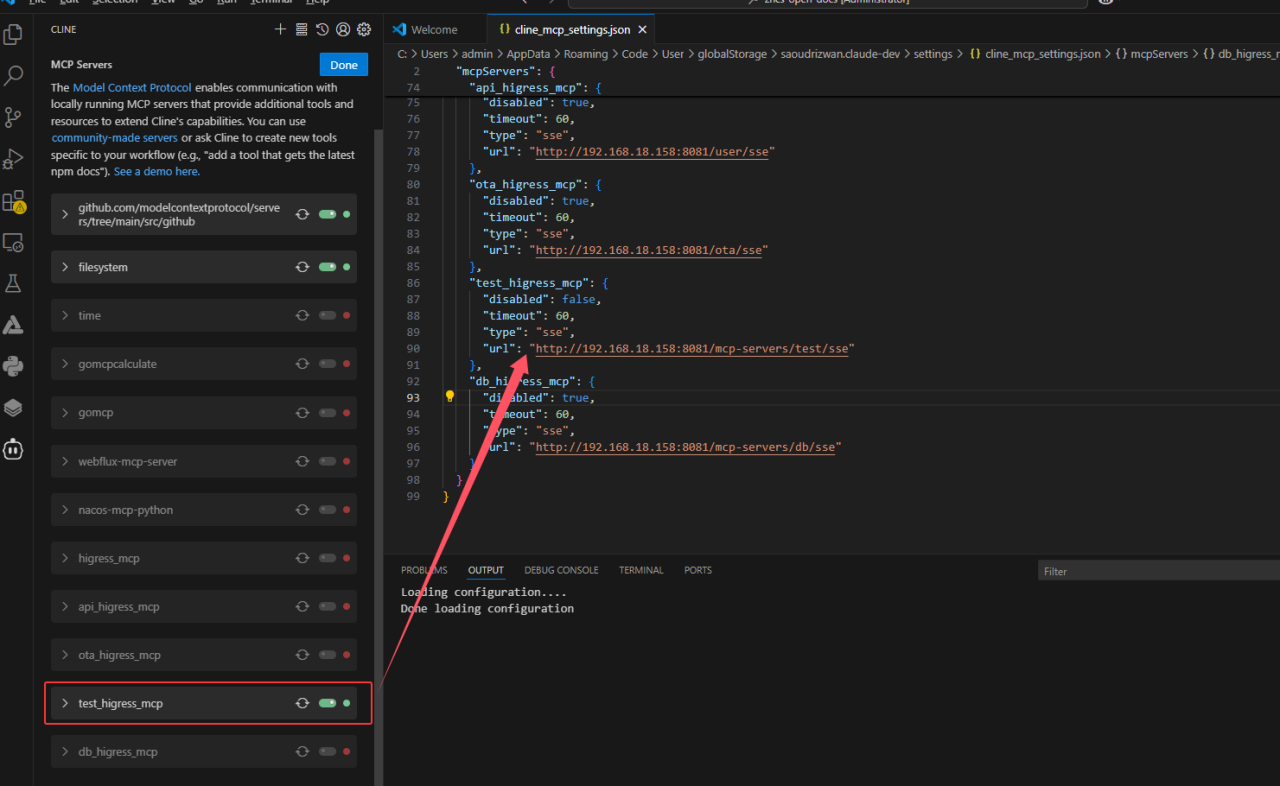Disable the test_higress_mcp server toggle

(x=327, y=703)
